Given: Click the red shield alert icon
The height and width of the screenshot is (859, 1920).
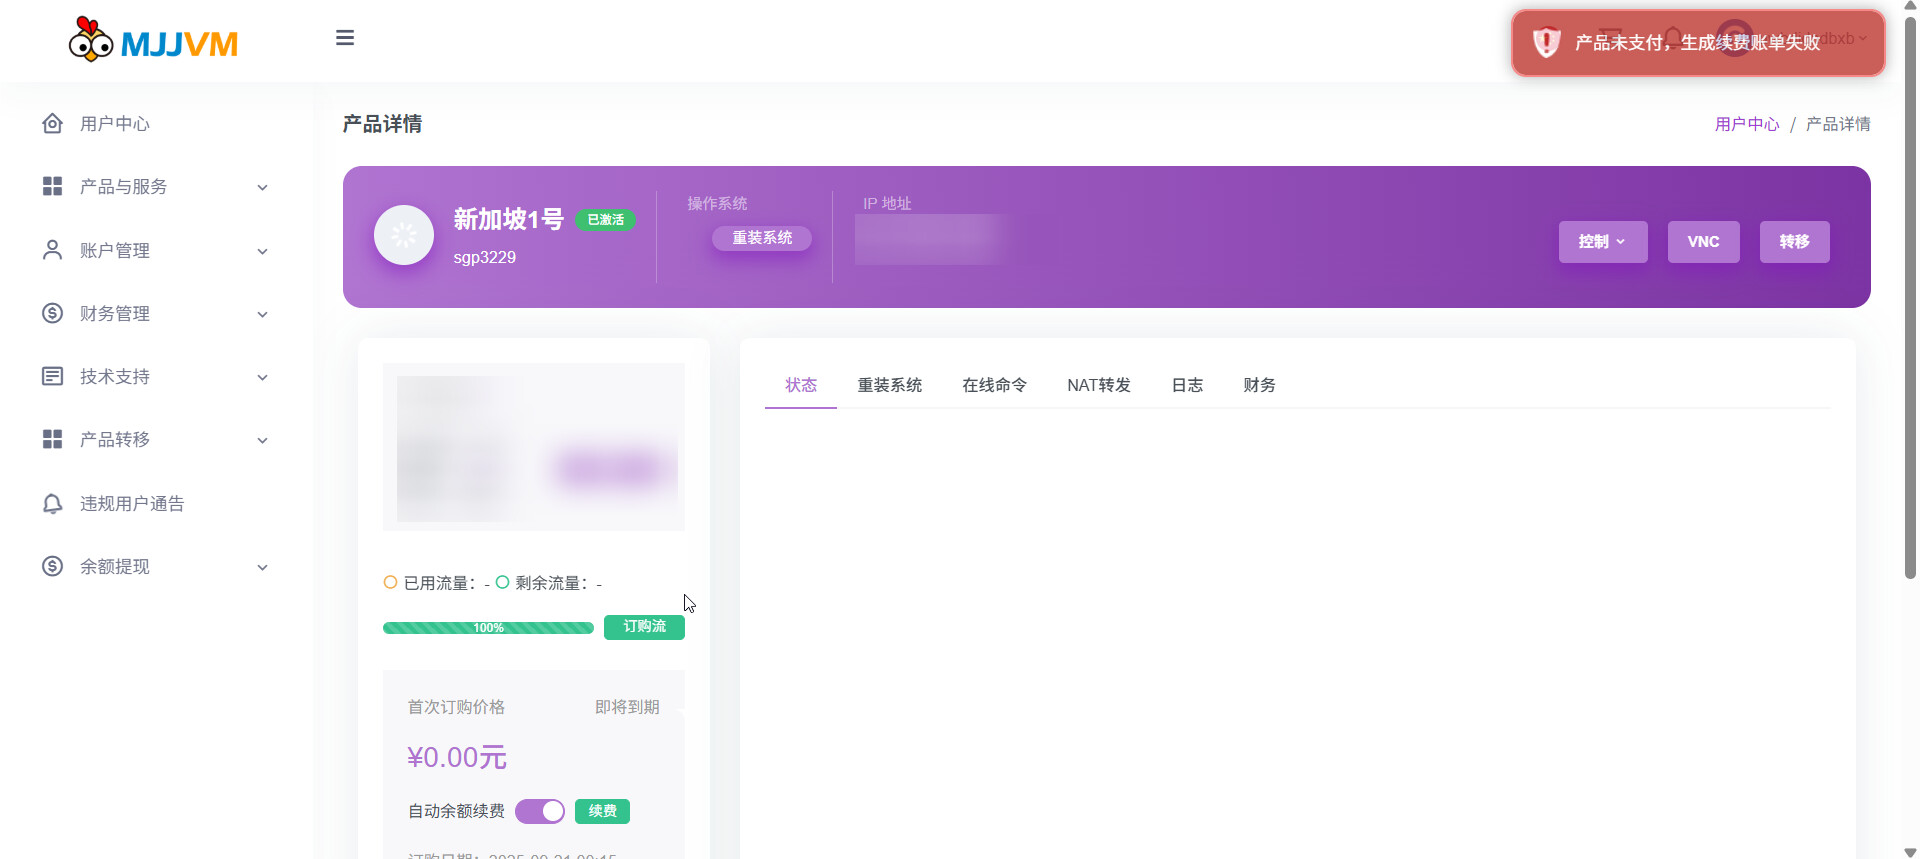Looking at the screenshot, I should [1546, 42].
